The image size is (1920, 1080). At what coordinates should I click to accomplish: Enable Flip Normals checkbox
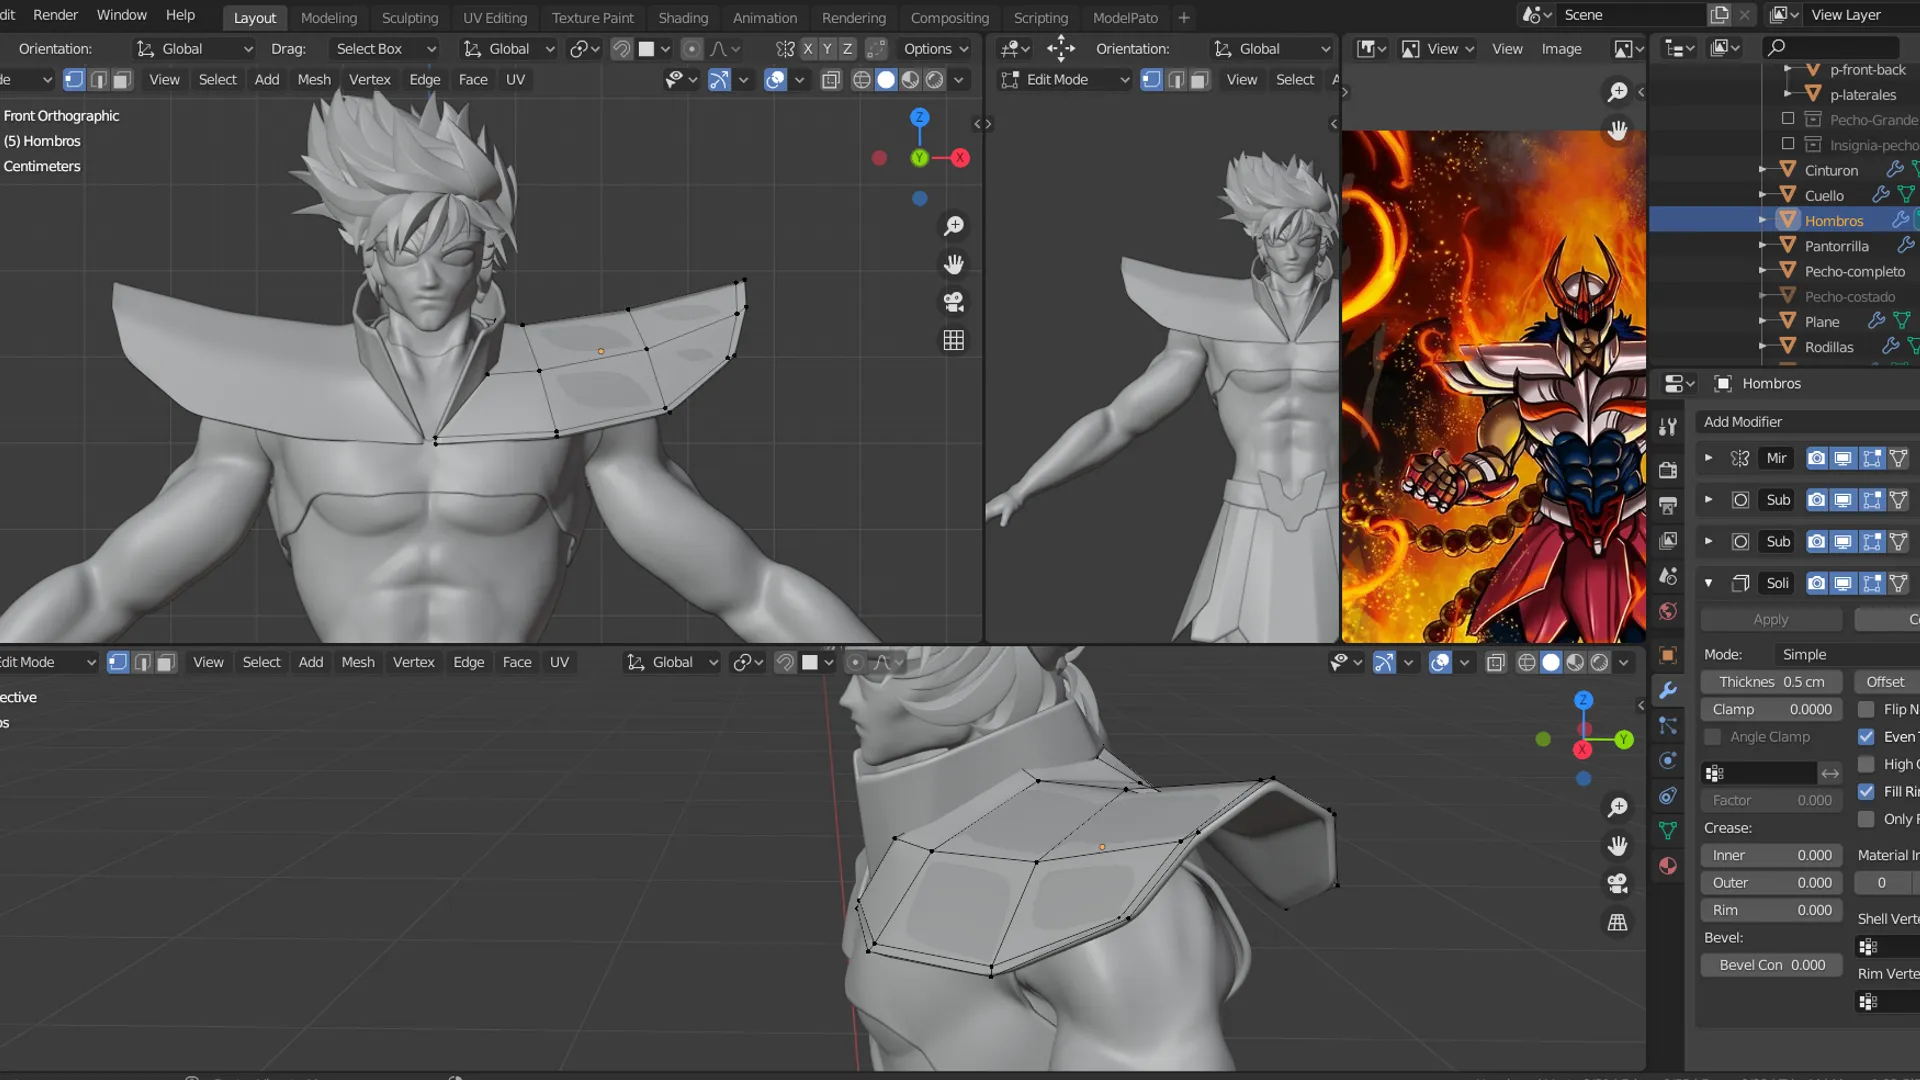[x=1866, y=710]
